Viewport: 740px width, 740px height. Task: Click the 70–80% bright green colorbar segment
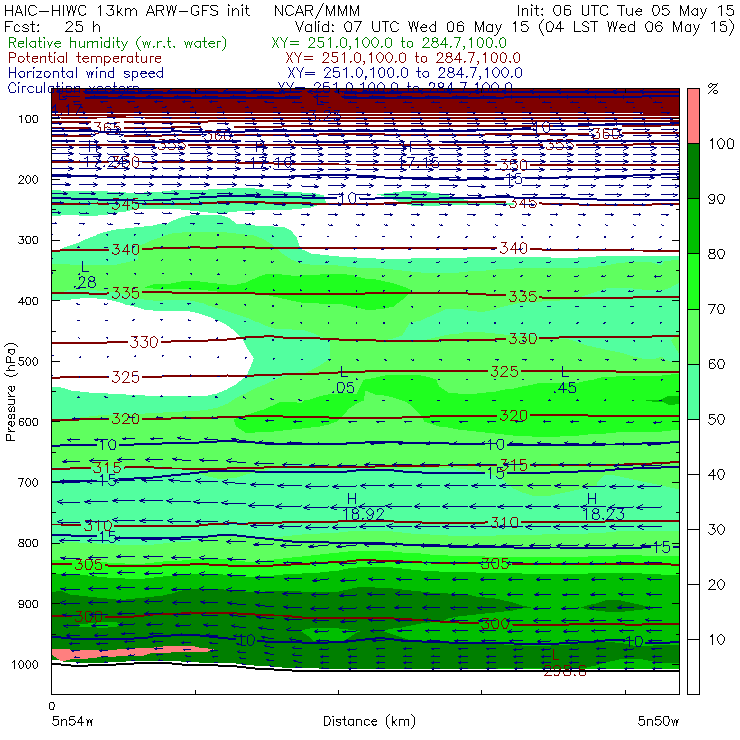[x=693, y=281]
